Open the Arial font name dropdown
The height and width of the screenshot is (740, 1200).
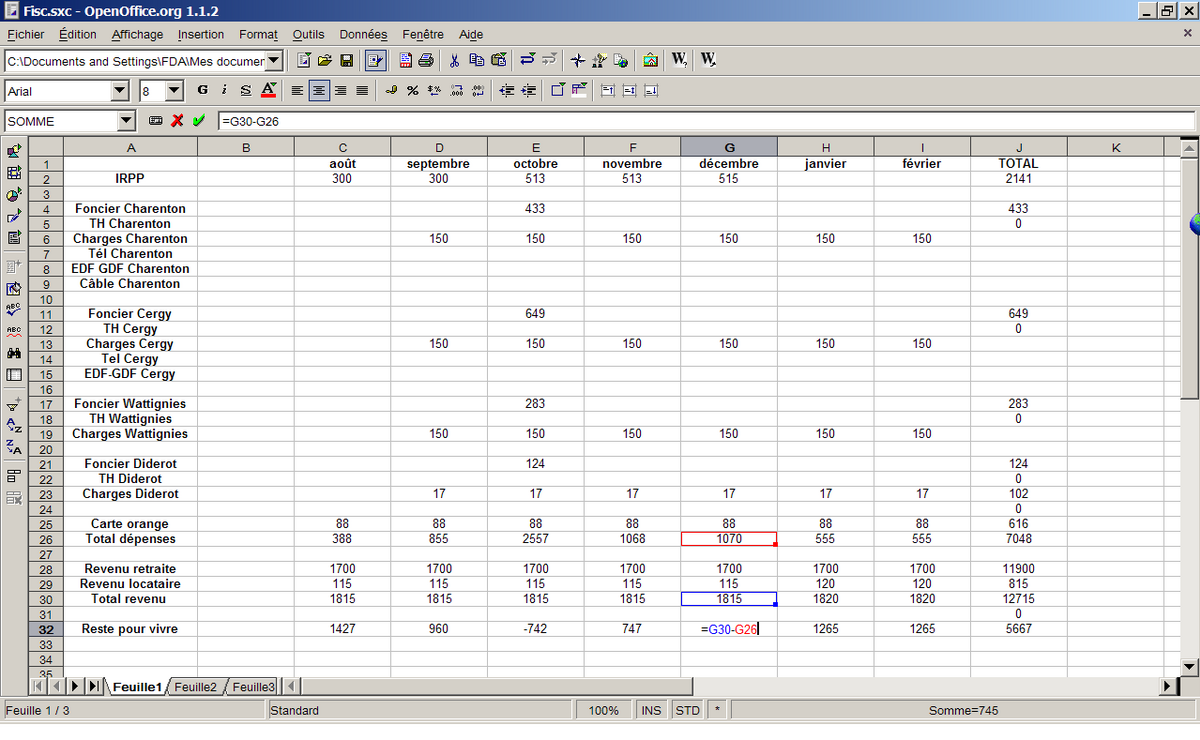pos(120,91)
